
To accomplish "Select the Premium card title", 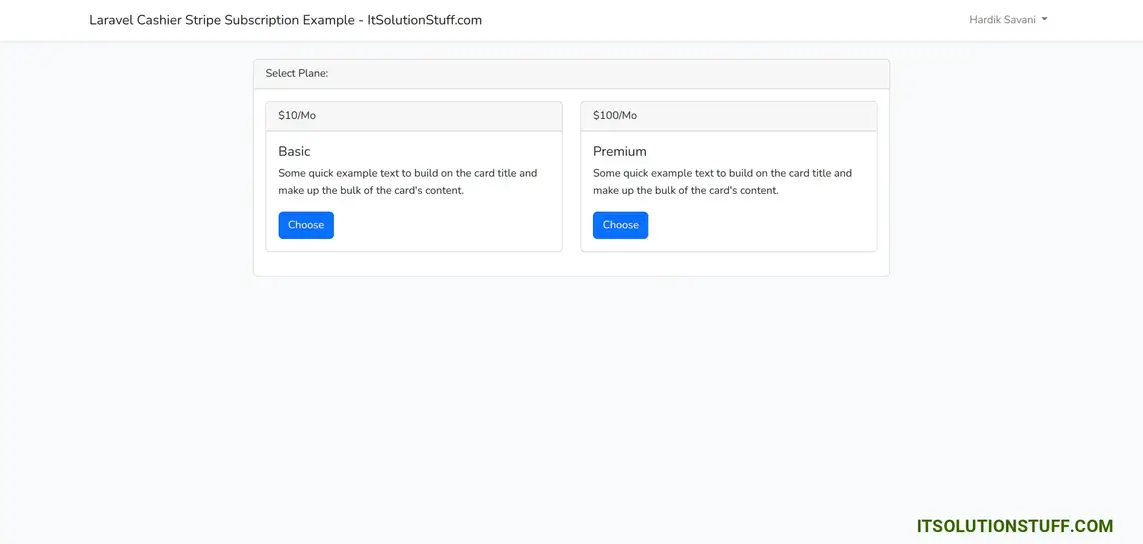I will [620, 151].
